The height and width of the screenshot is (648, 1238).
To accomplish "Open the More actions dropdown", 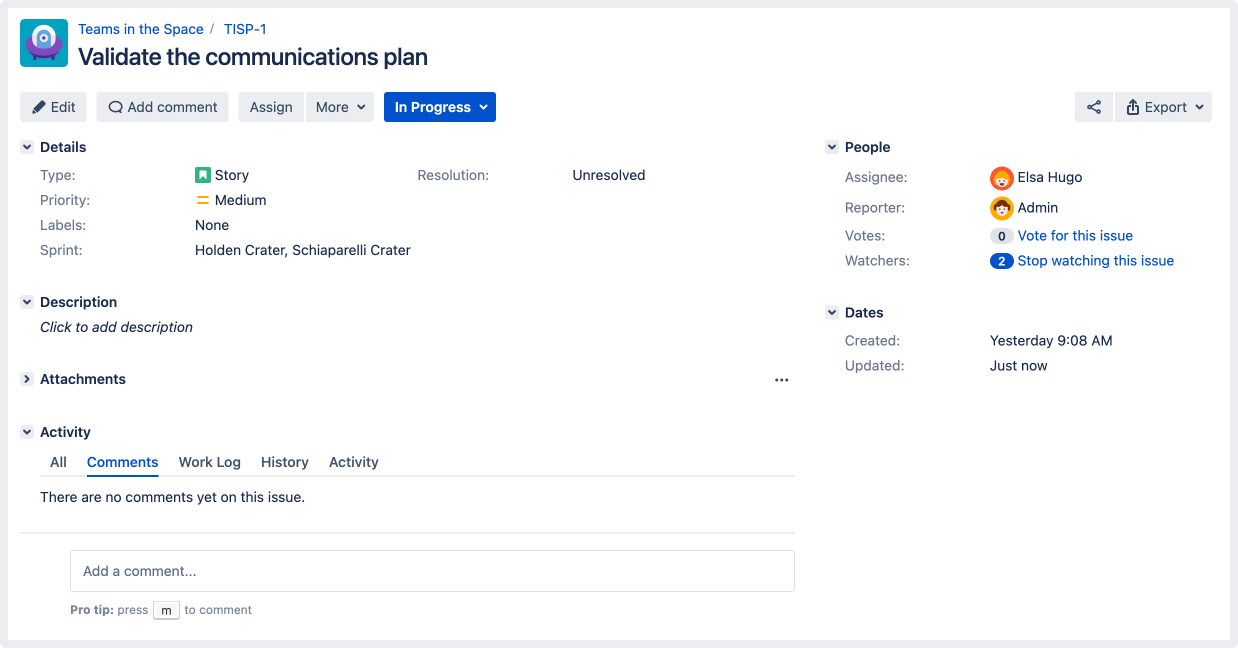I will tap(340, 107).
